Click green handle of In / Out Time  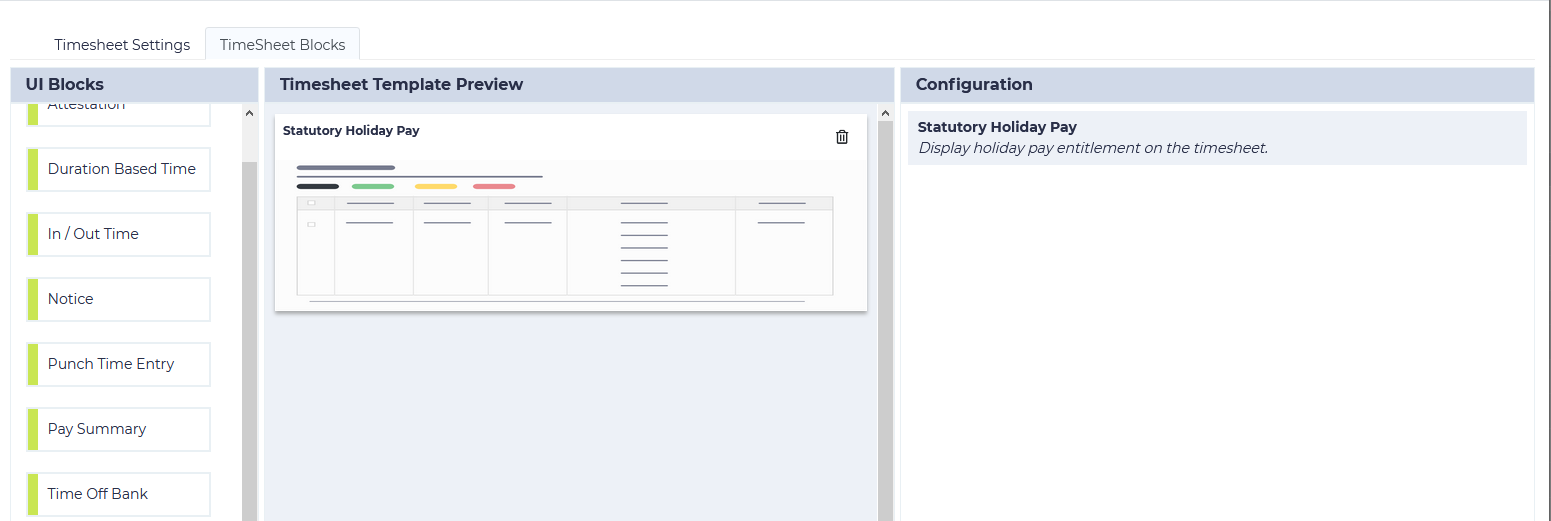tap(33, 234)
